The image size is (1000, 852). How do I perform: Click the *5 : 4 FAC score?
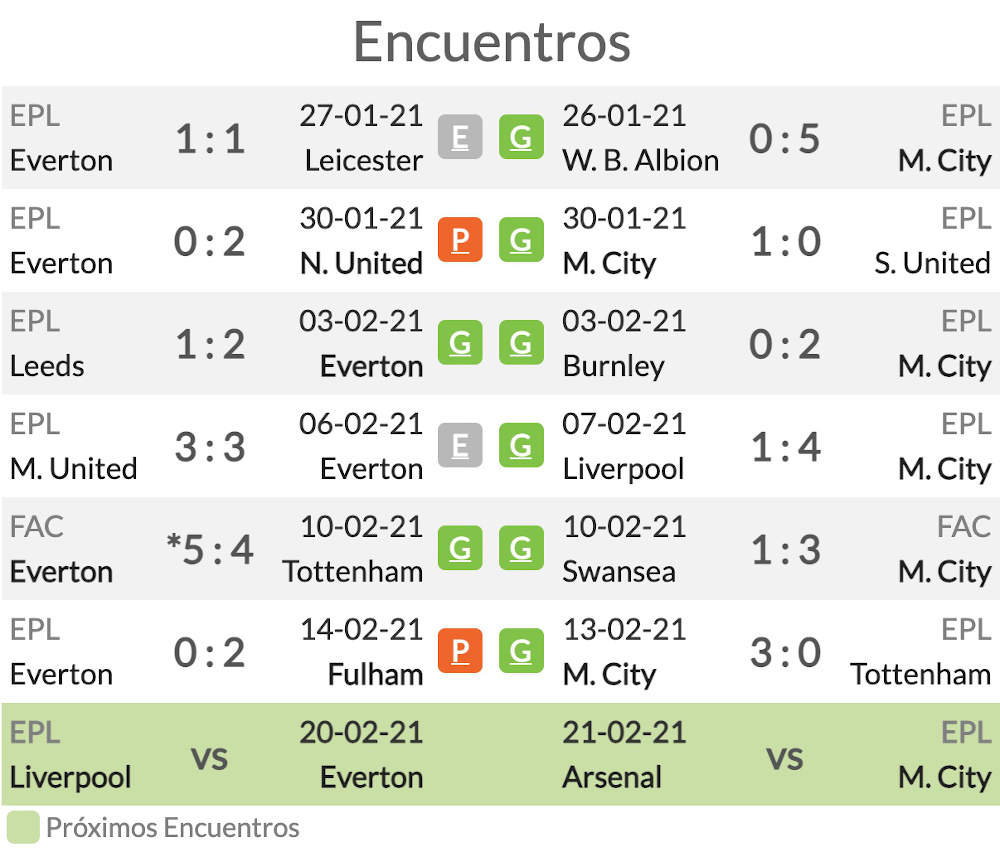point(210,549)
